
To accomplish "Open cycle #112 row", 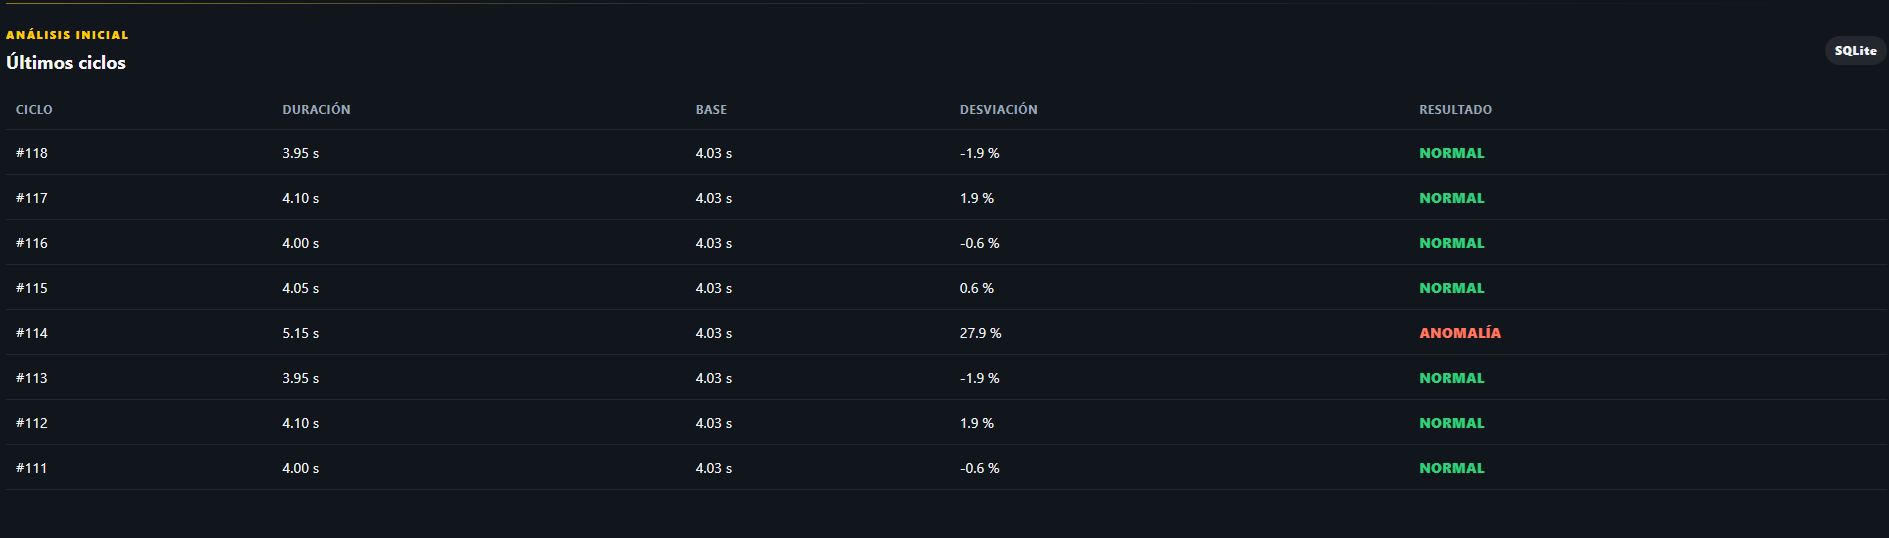I will [947, 423].
